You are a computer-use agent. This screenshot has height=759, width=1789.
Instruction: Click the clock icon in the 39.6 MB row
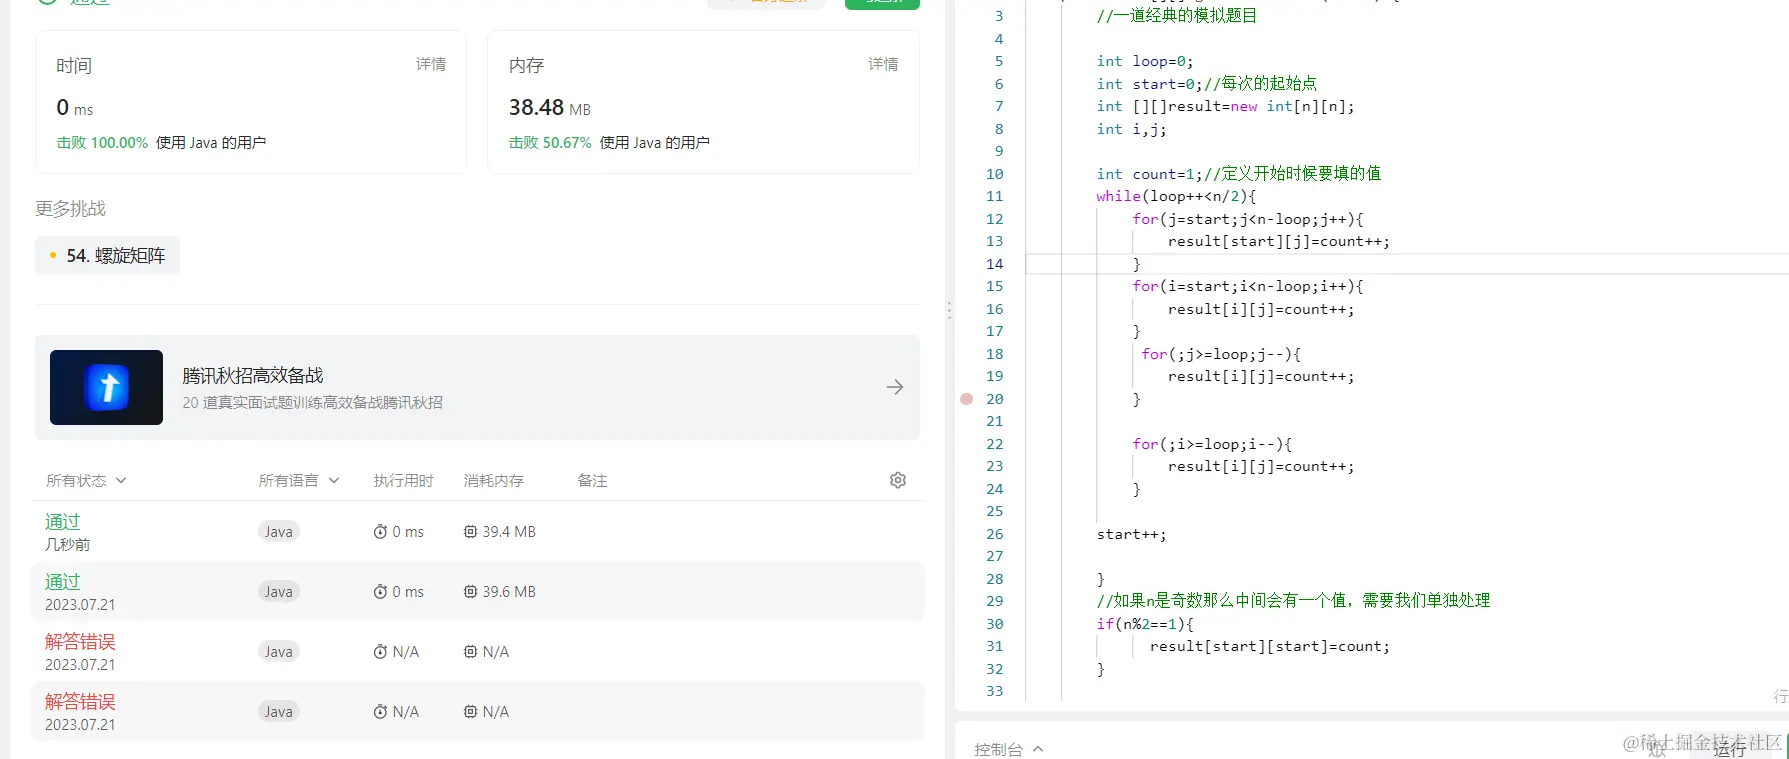click(380, 592)
